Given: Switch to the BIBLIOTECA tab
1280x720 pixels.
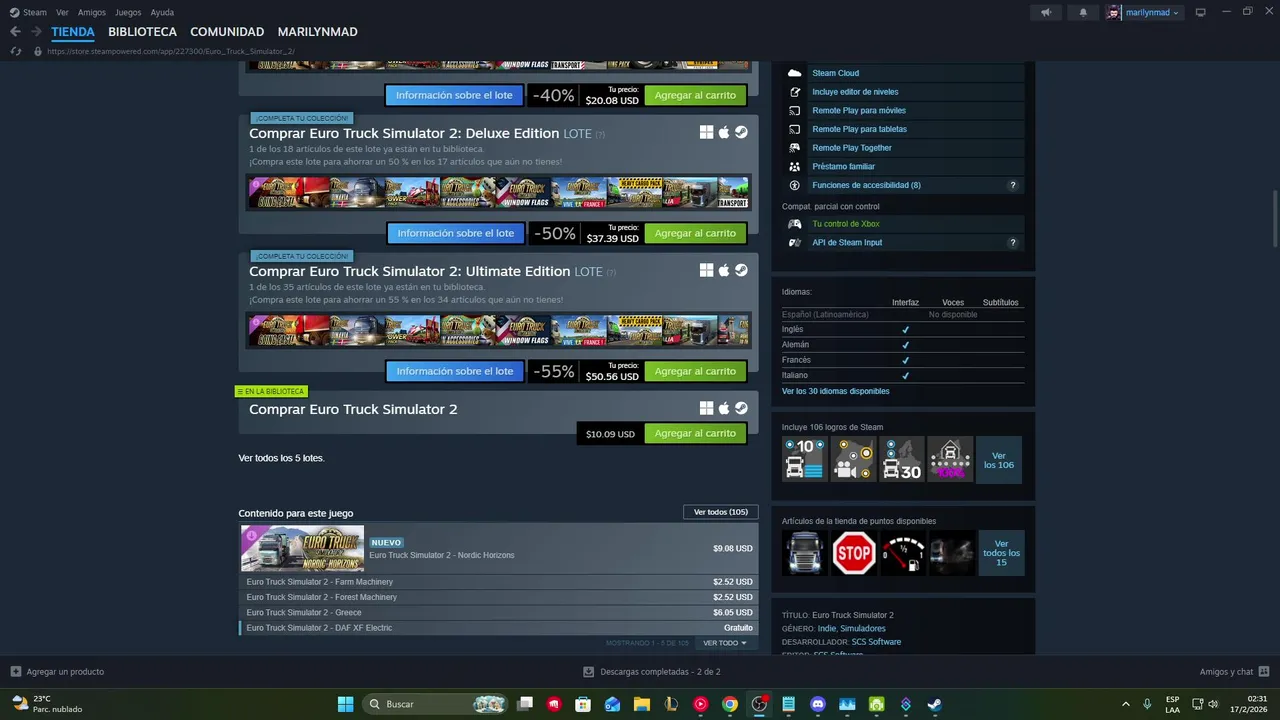Looking at the screenshot, I should coord(142,32).
